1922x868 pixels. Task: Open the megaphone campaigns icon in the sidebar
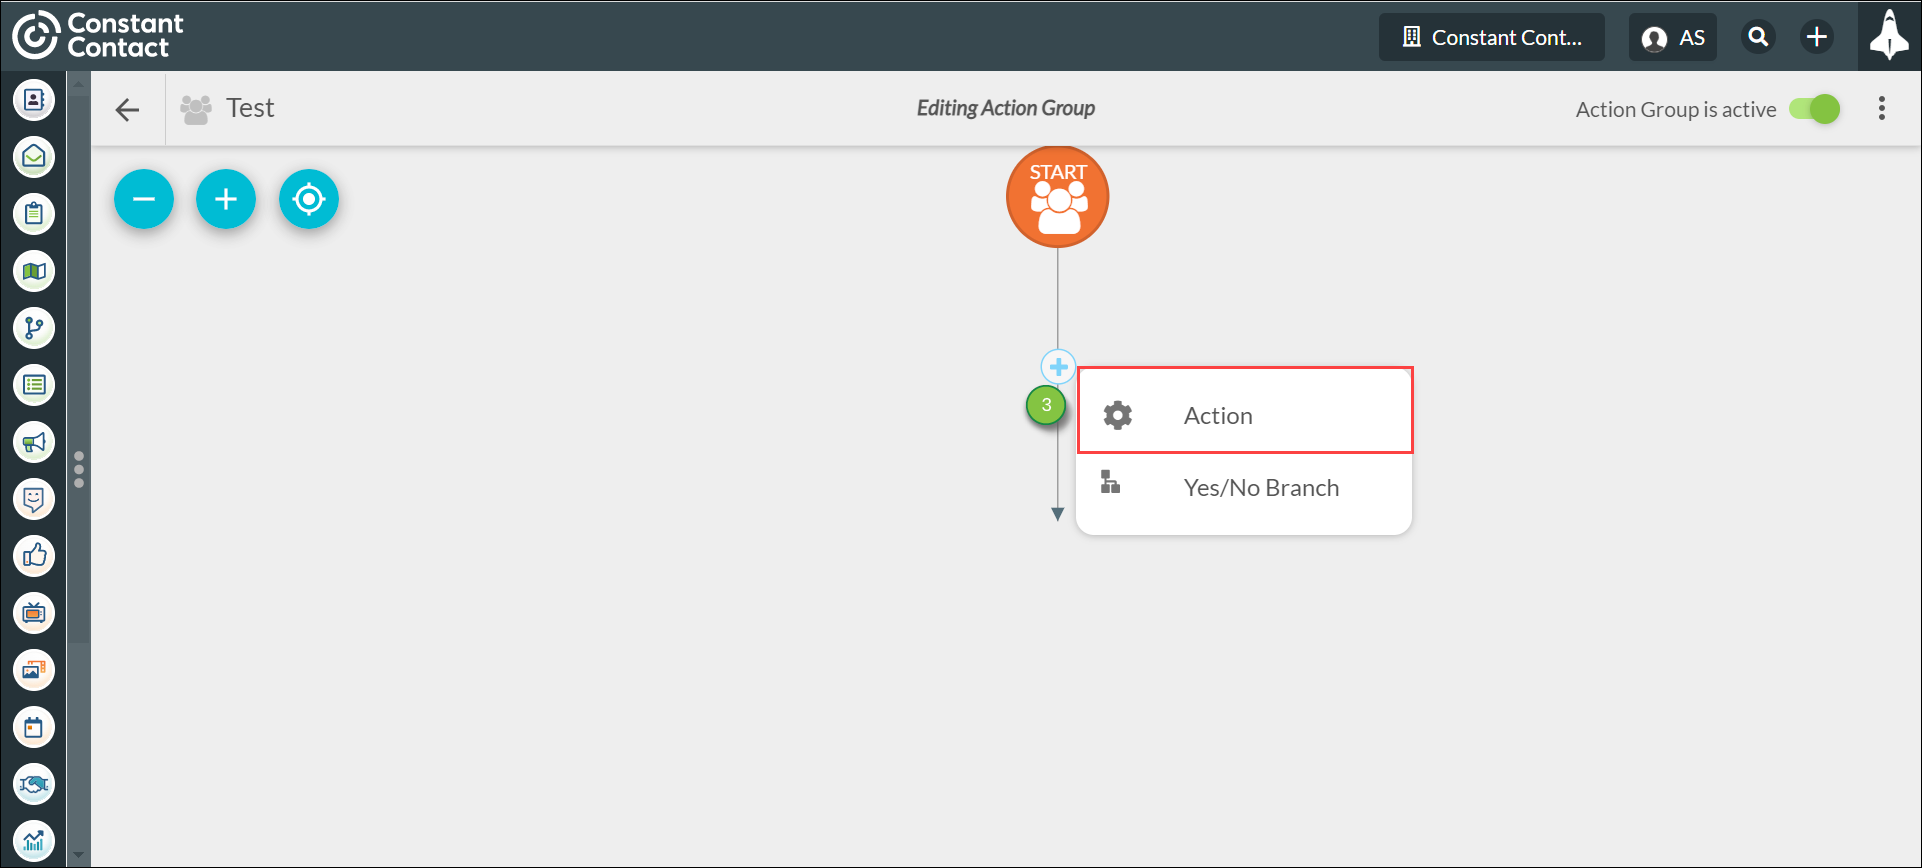34,442
